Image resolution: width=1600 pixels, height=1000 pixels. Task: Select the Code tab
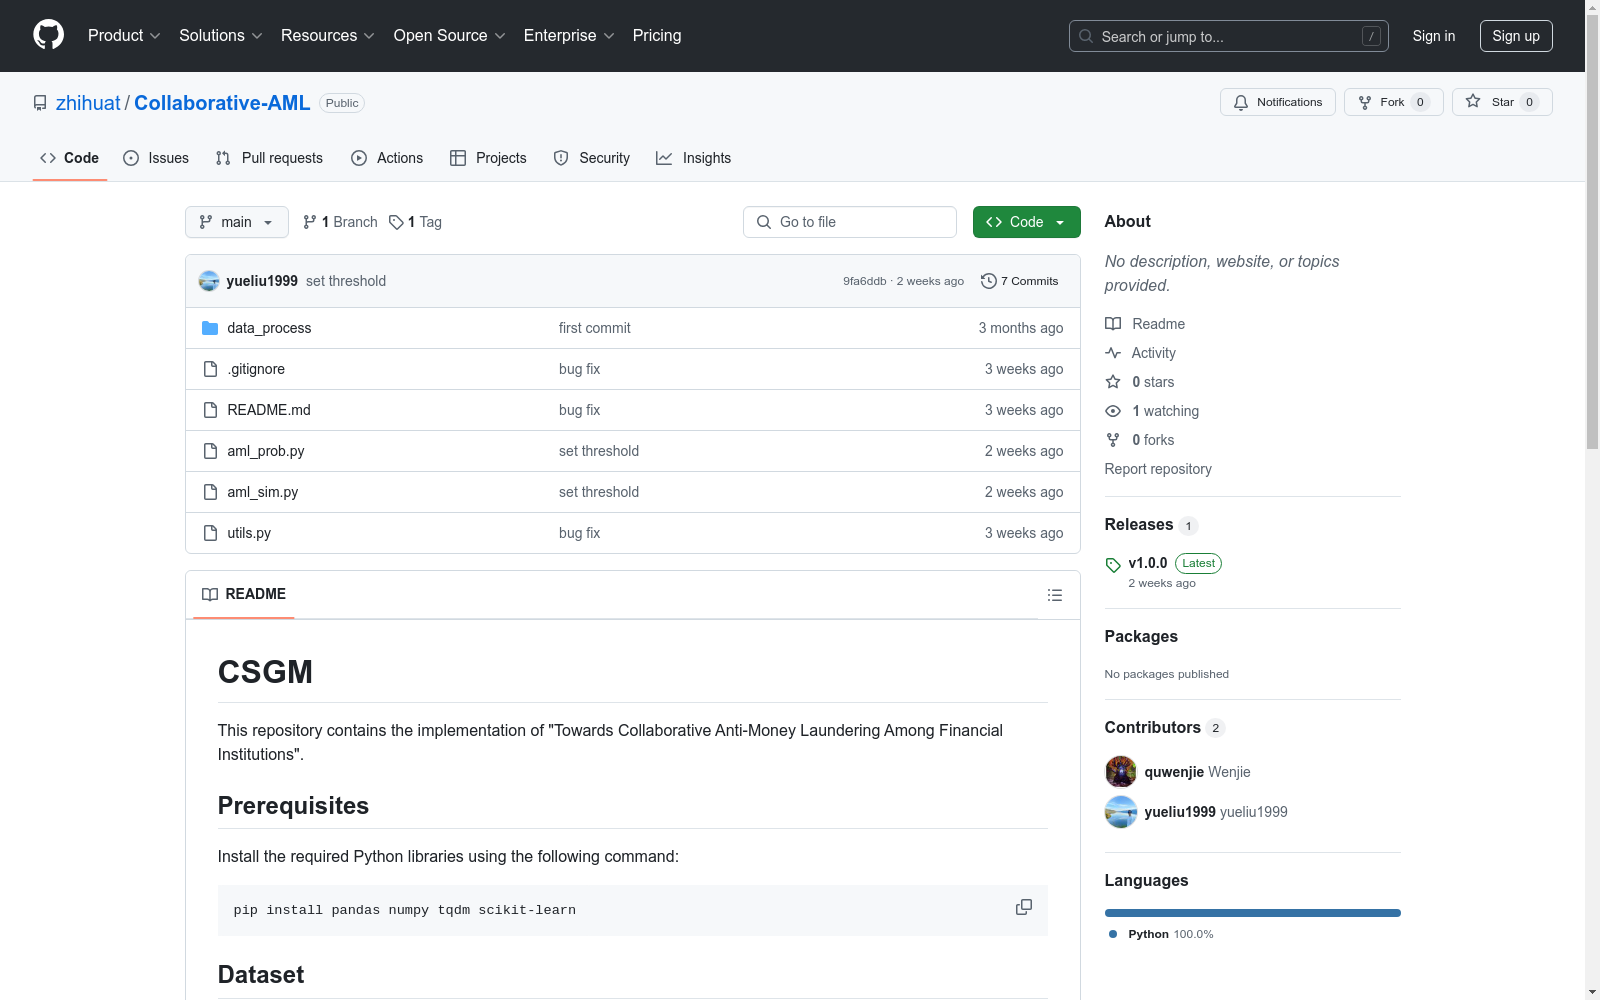click(70, 158)
